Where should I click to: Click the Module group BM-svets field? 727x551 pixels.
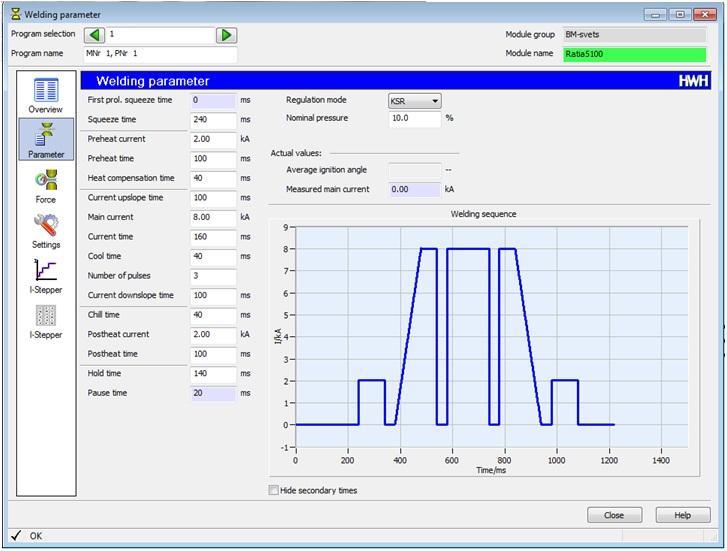click(x=634, y=35)
